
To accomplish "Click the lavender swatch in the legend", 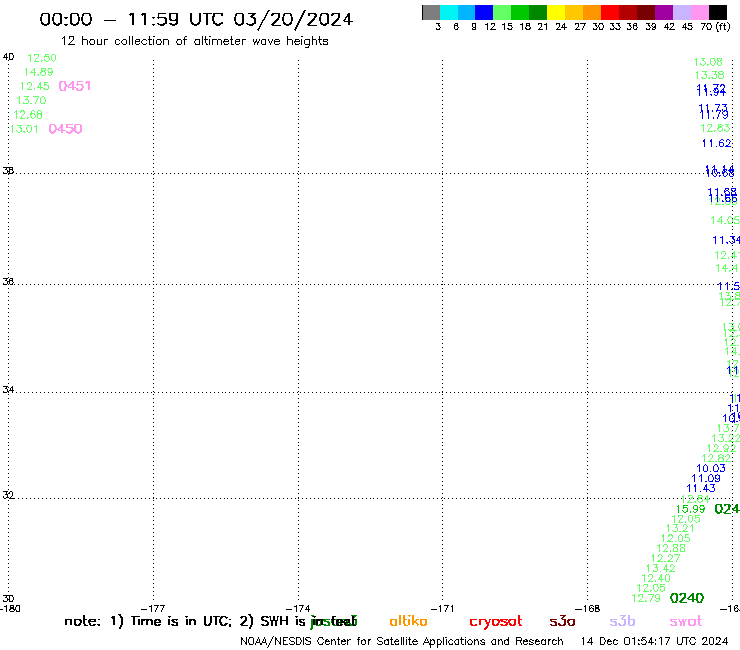I will pyautogui.click(x=682, y=12).
